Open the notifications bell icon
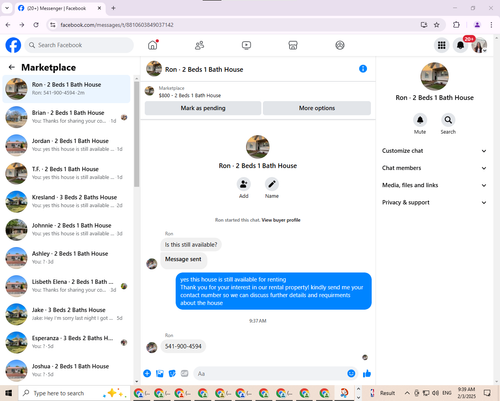Viewport: 500px width, 401px height. pyautogui.click(x=460, y=45)
